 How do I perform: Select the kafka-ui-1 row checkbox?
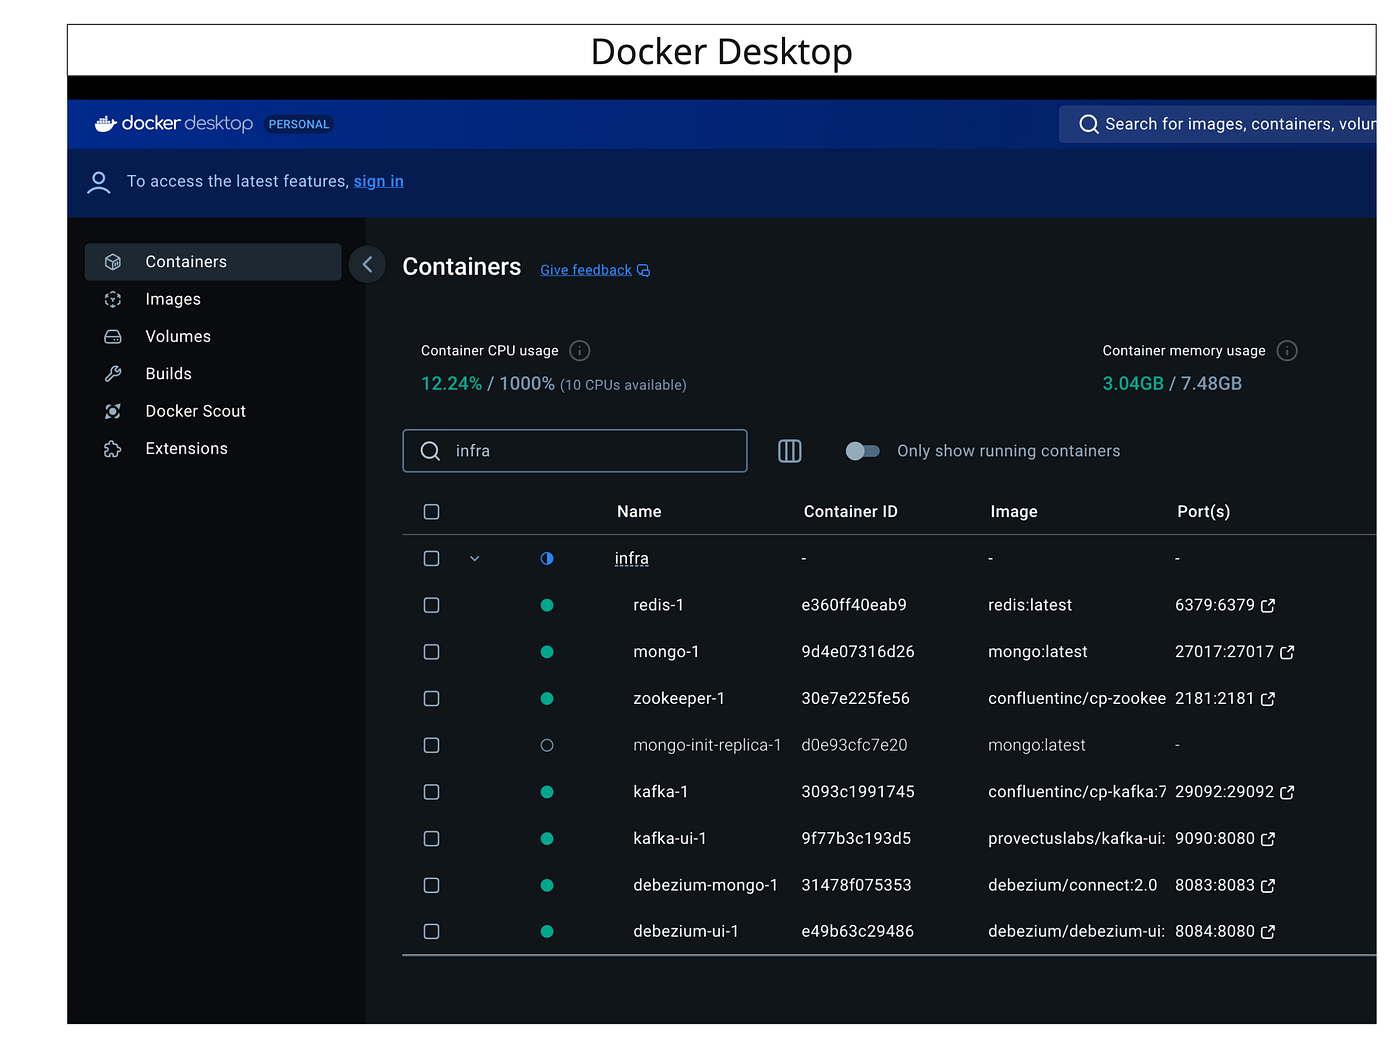[432, 839]
